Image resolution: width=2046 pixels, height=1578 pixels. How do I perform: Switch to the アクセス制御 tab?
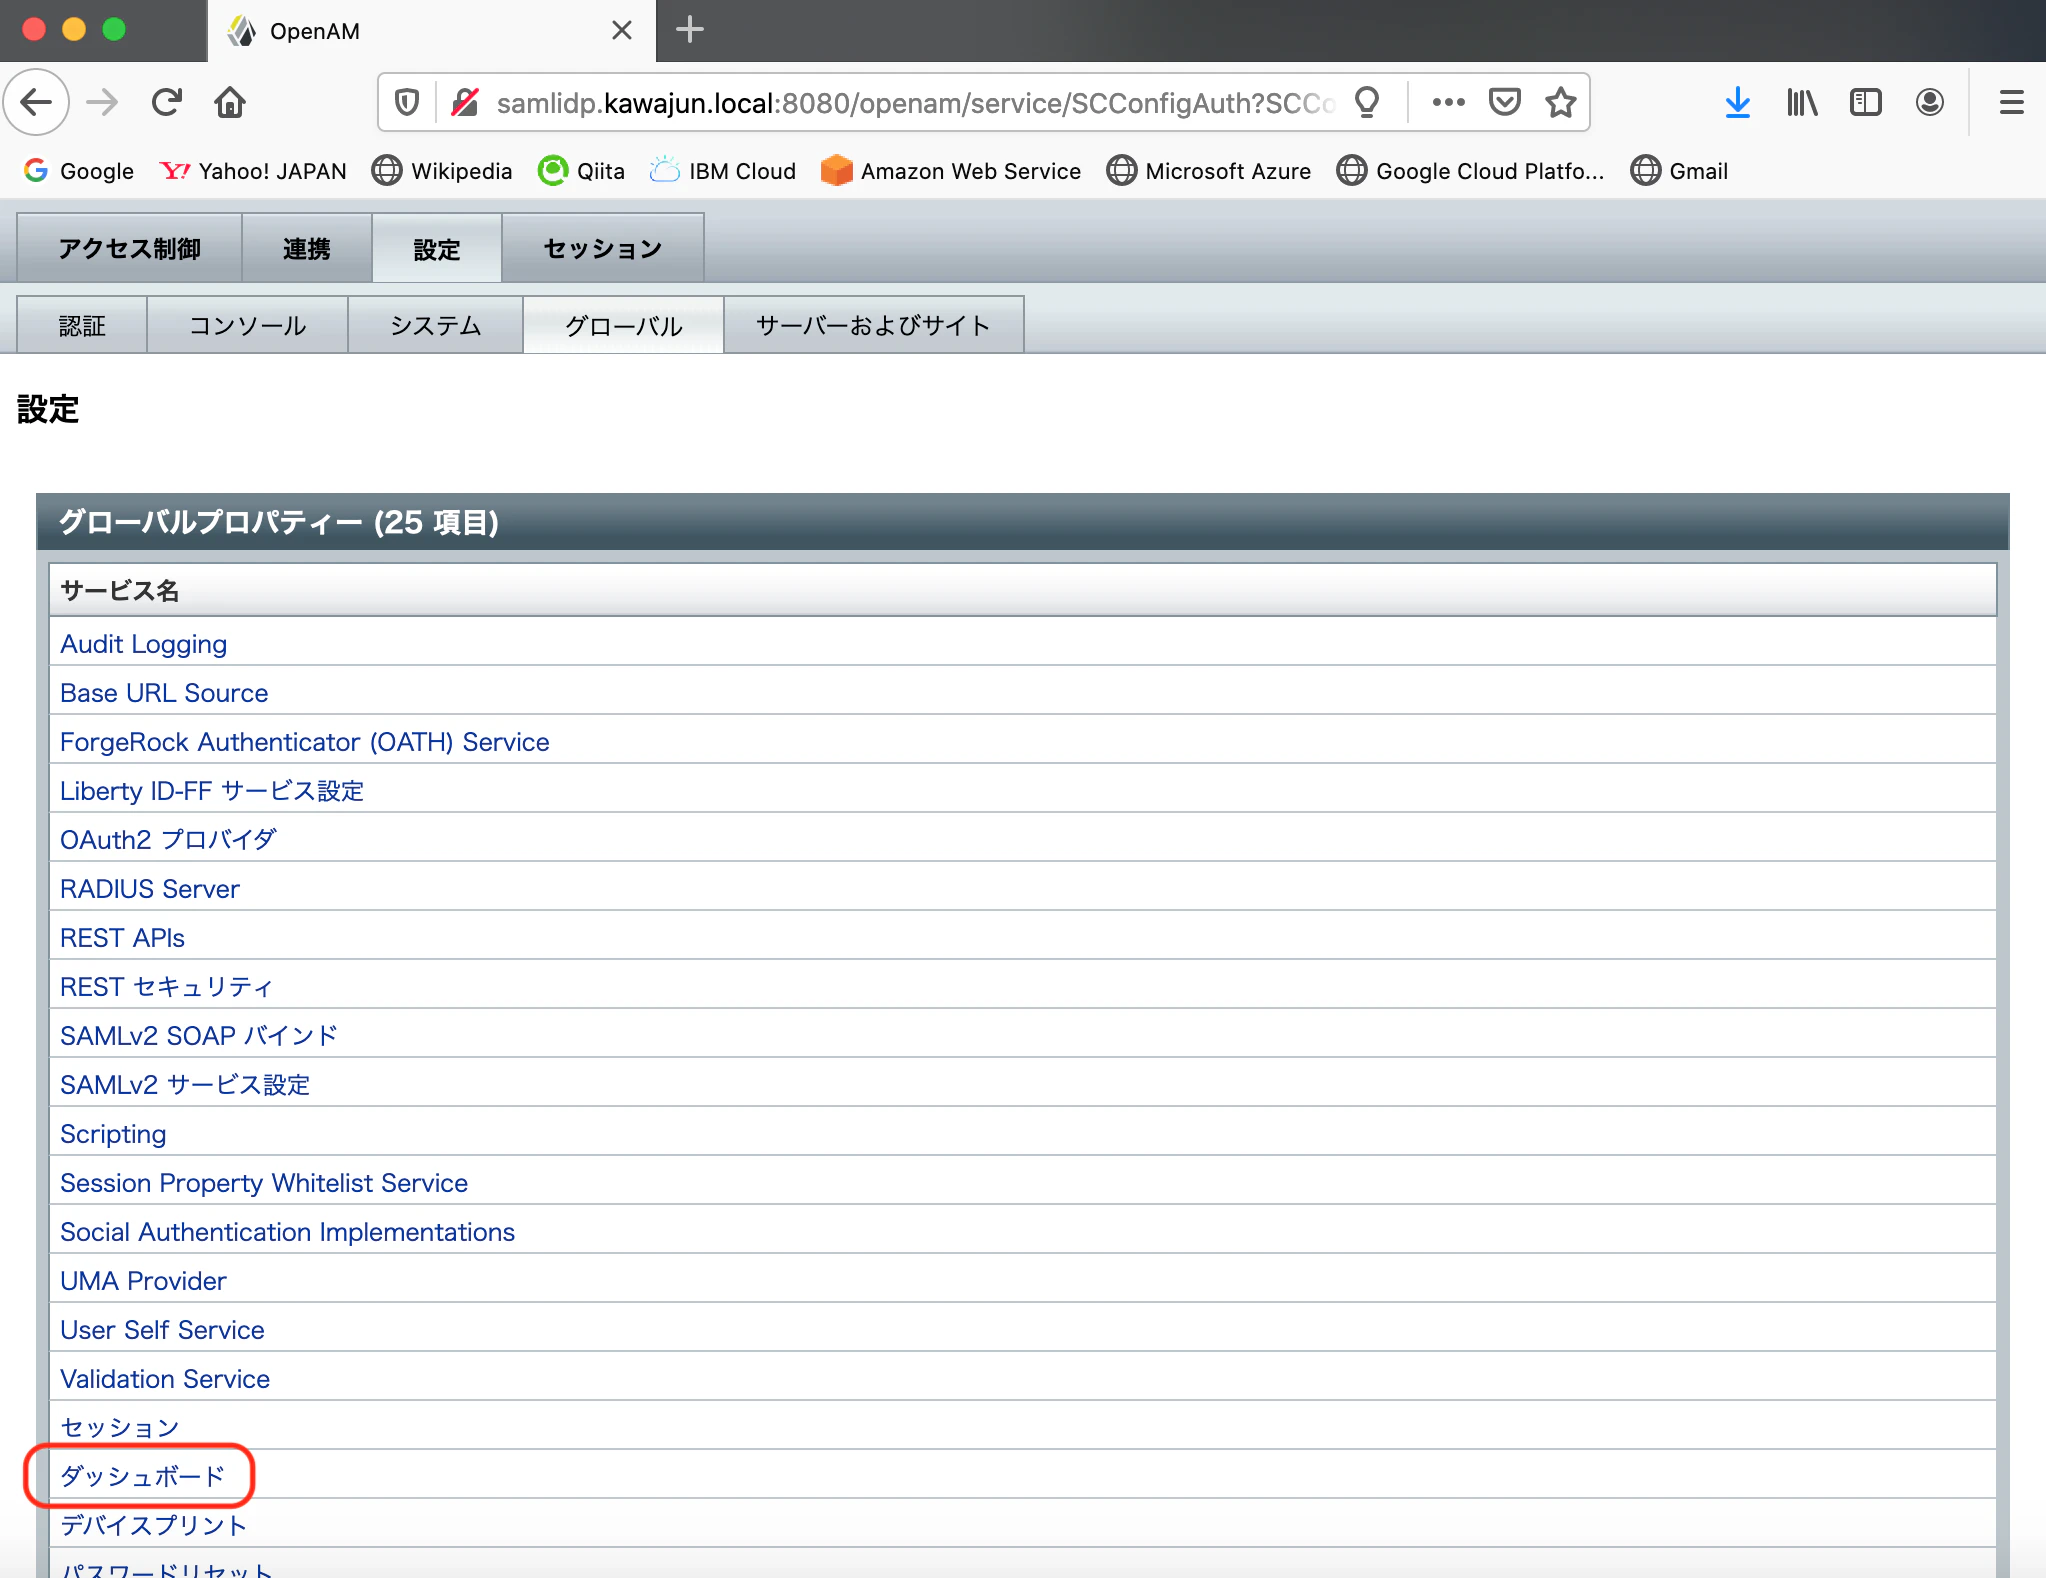[x=130, y=248]
